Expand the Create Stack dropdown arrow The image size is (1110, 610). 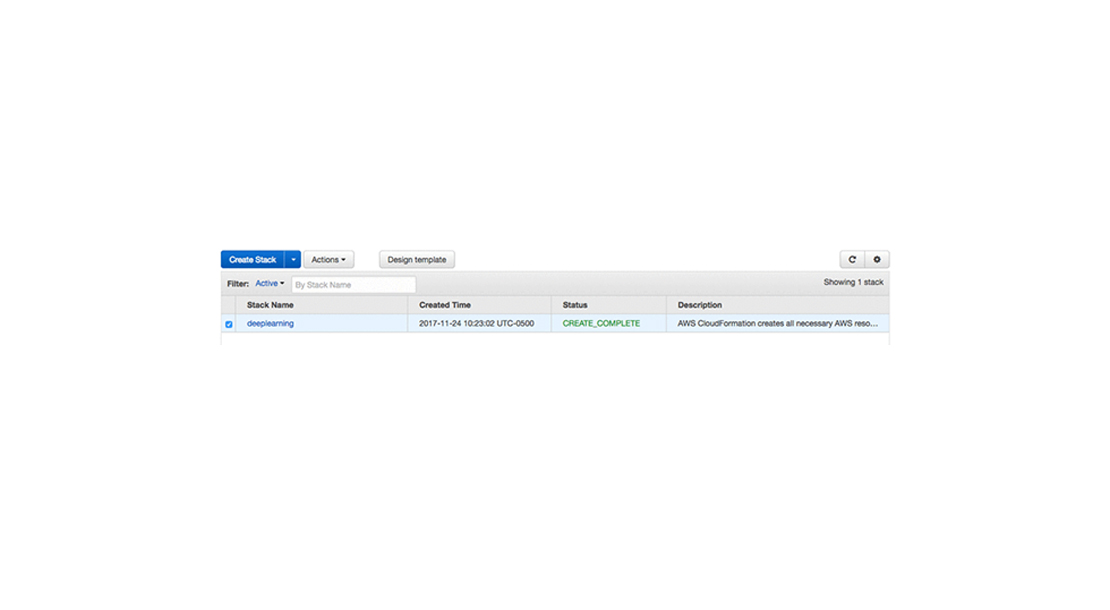[x=293, y=260]
